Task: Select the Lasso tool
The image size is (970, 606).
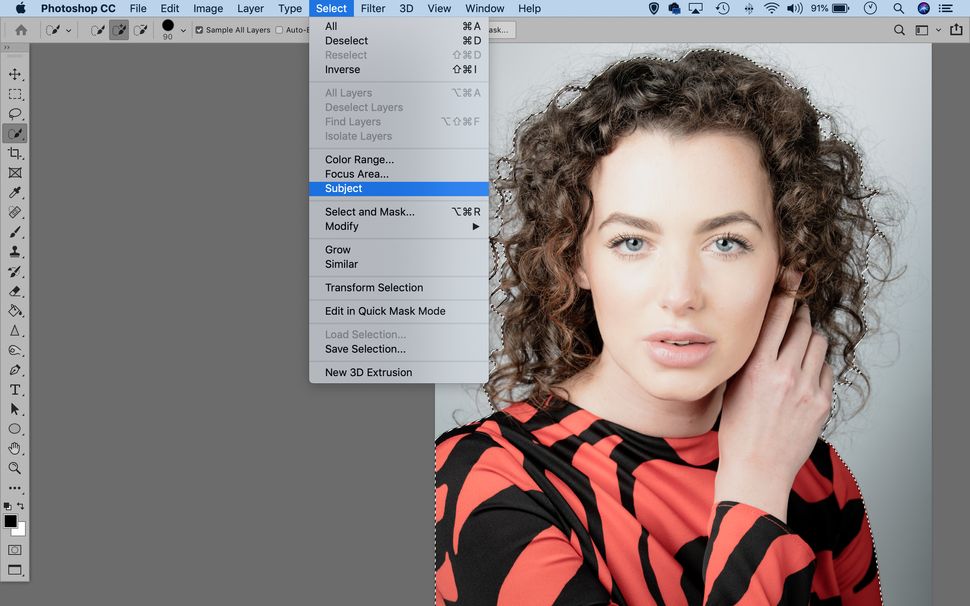Action: [x=15, y=114]
